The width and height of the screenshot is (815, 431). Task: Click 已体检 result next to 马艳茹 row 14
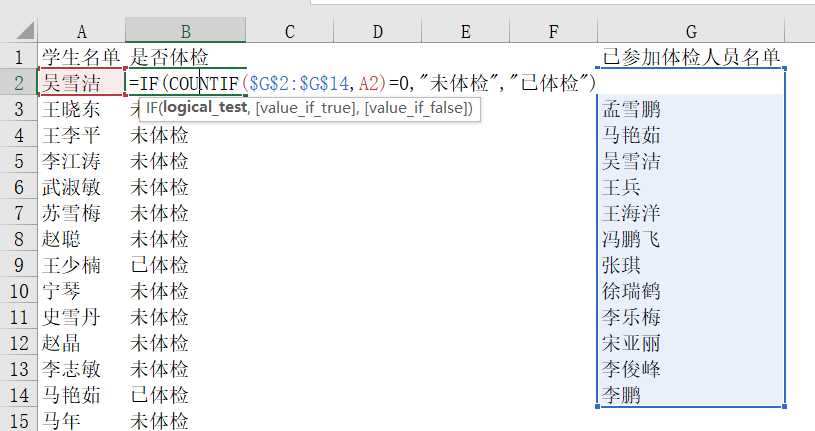(x=185, y=395)
